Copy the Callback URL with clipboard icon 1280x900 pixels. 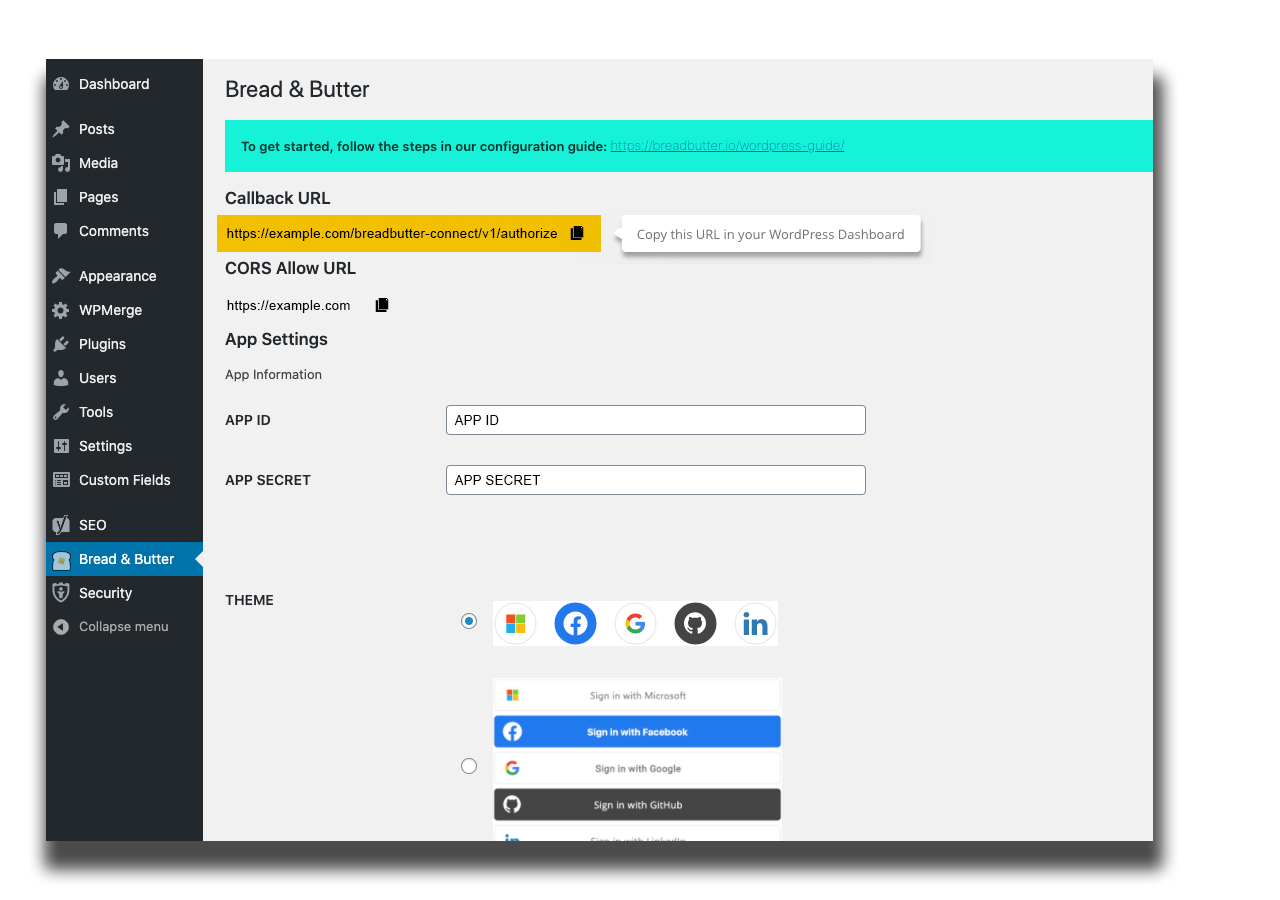[x=577, y=233]
